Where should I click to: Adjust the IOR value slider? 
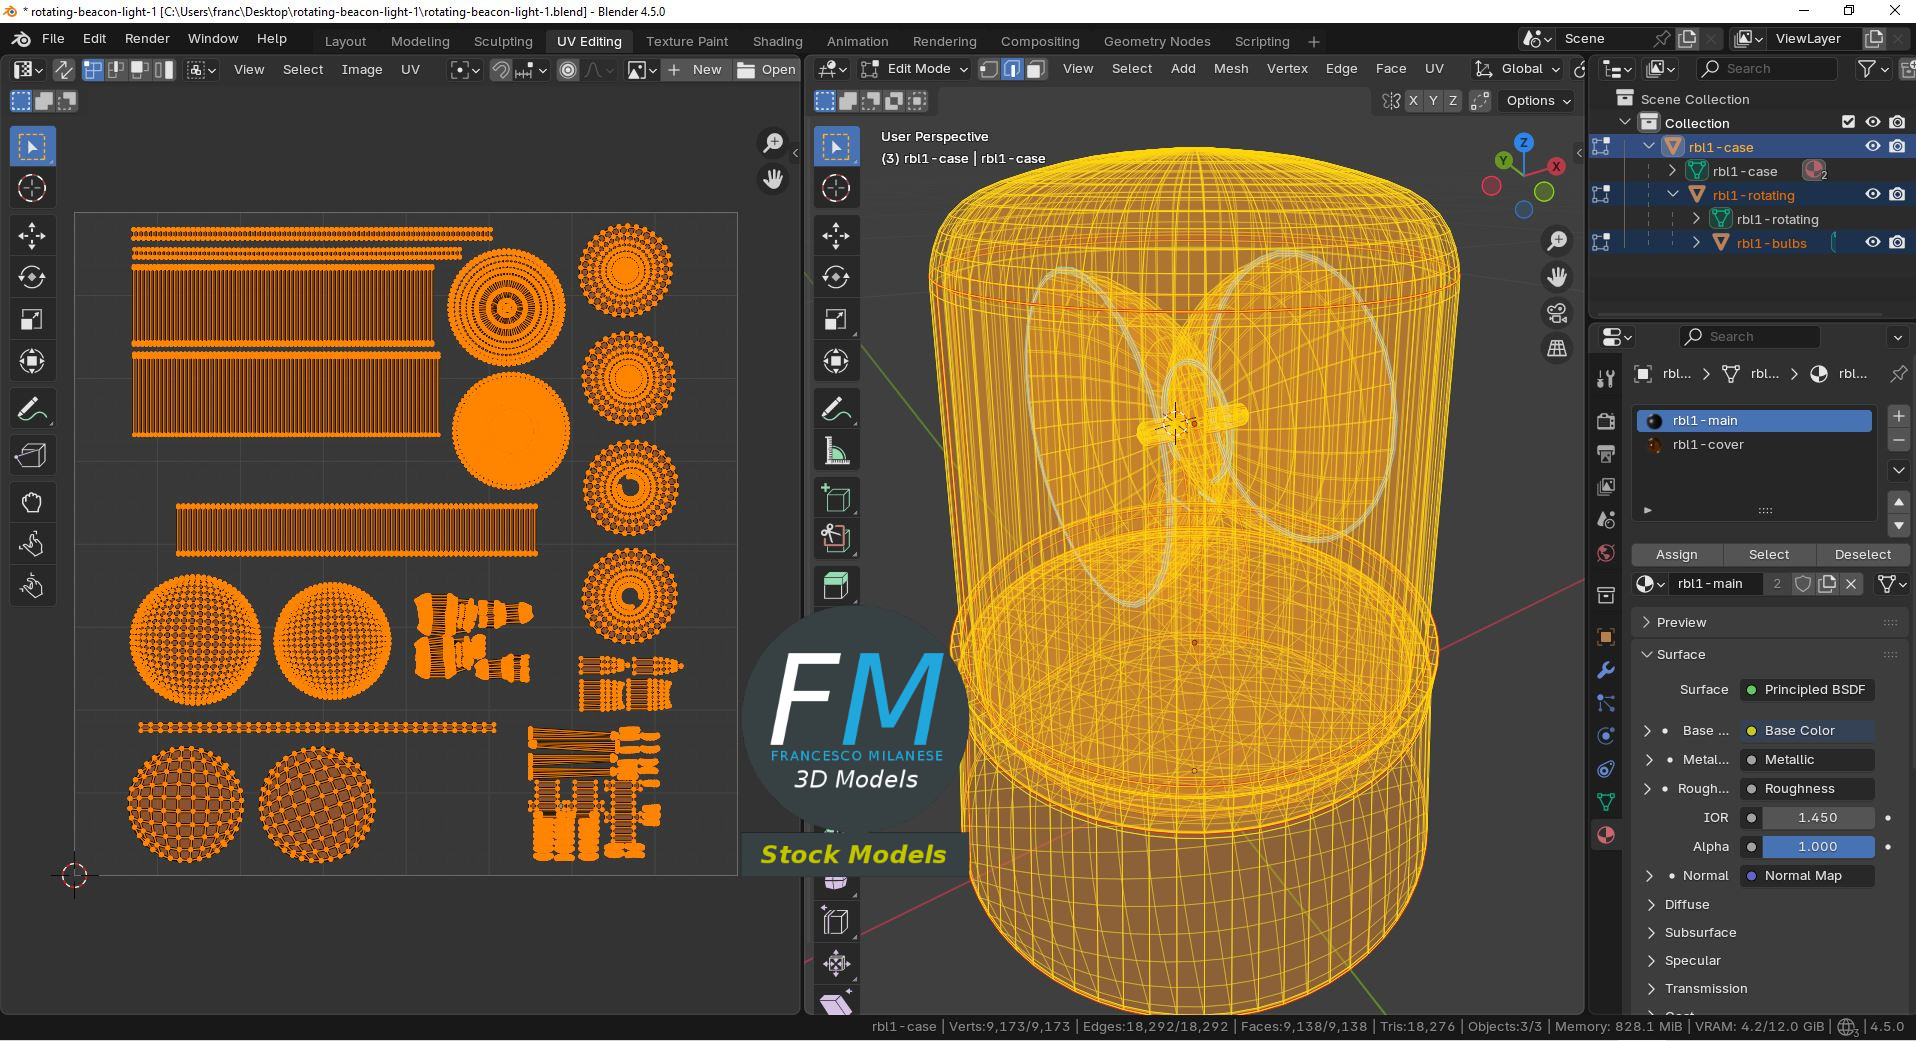click(x=1817, y=818)
